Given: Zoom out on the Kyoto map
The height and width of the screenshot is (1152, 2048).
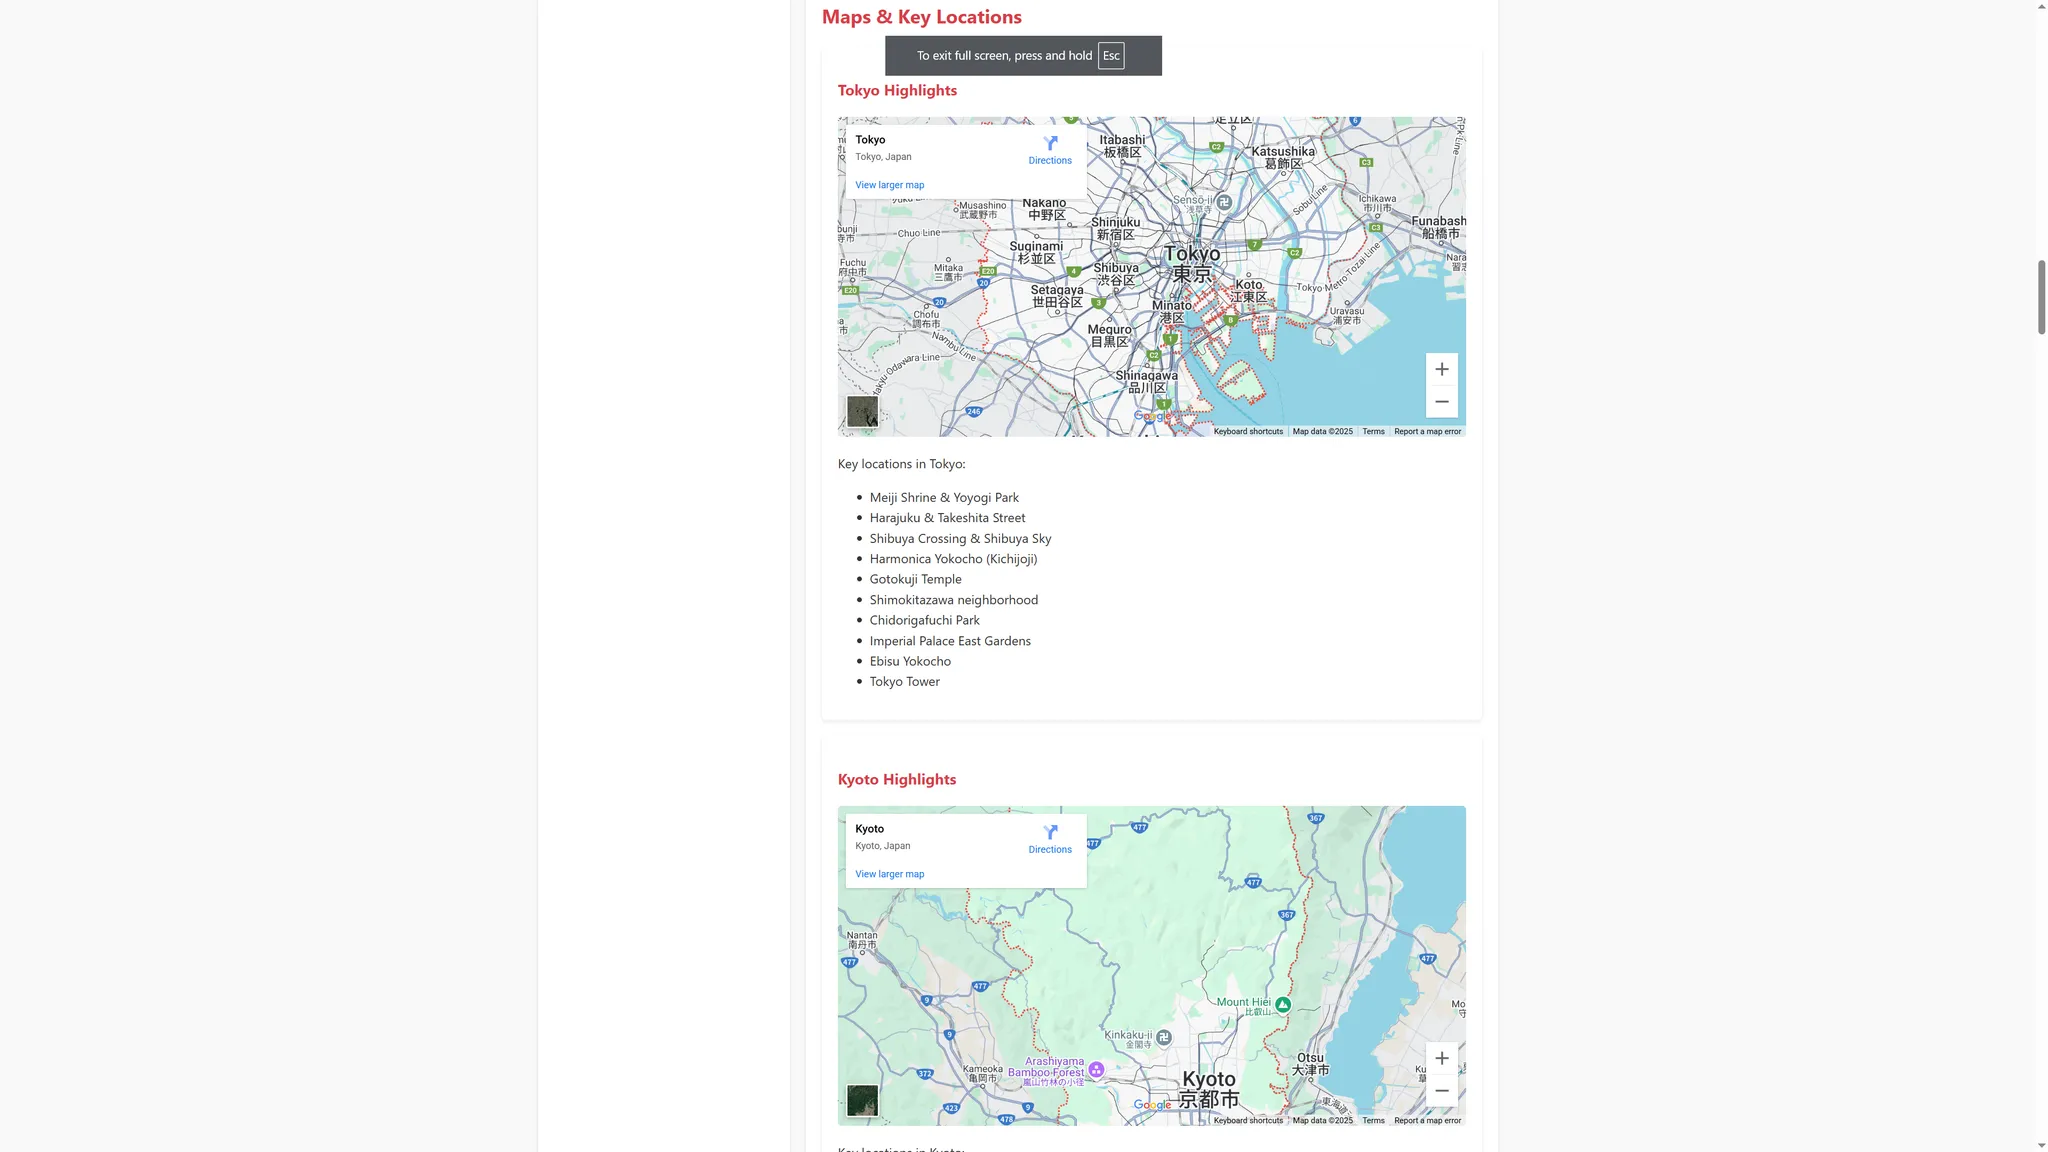Looking at the screenshot, I should 1441,1091.
